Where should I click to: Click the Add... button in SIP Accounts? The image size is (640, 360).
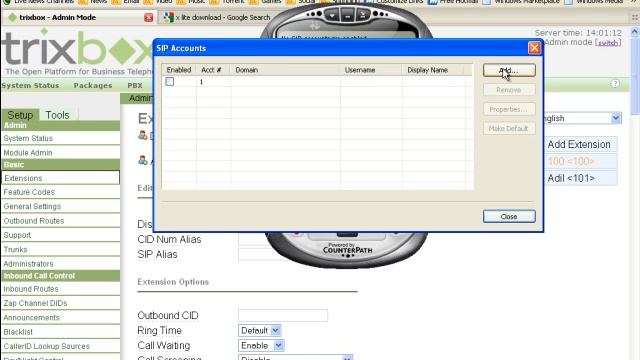tap(509, 70)
